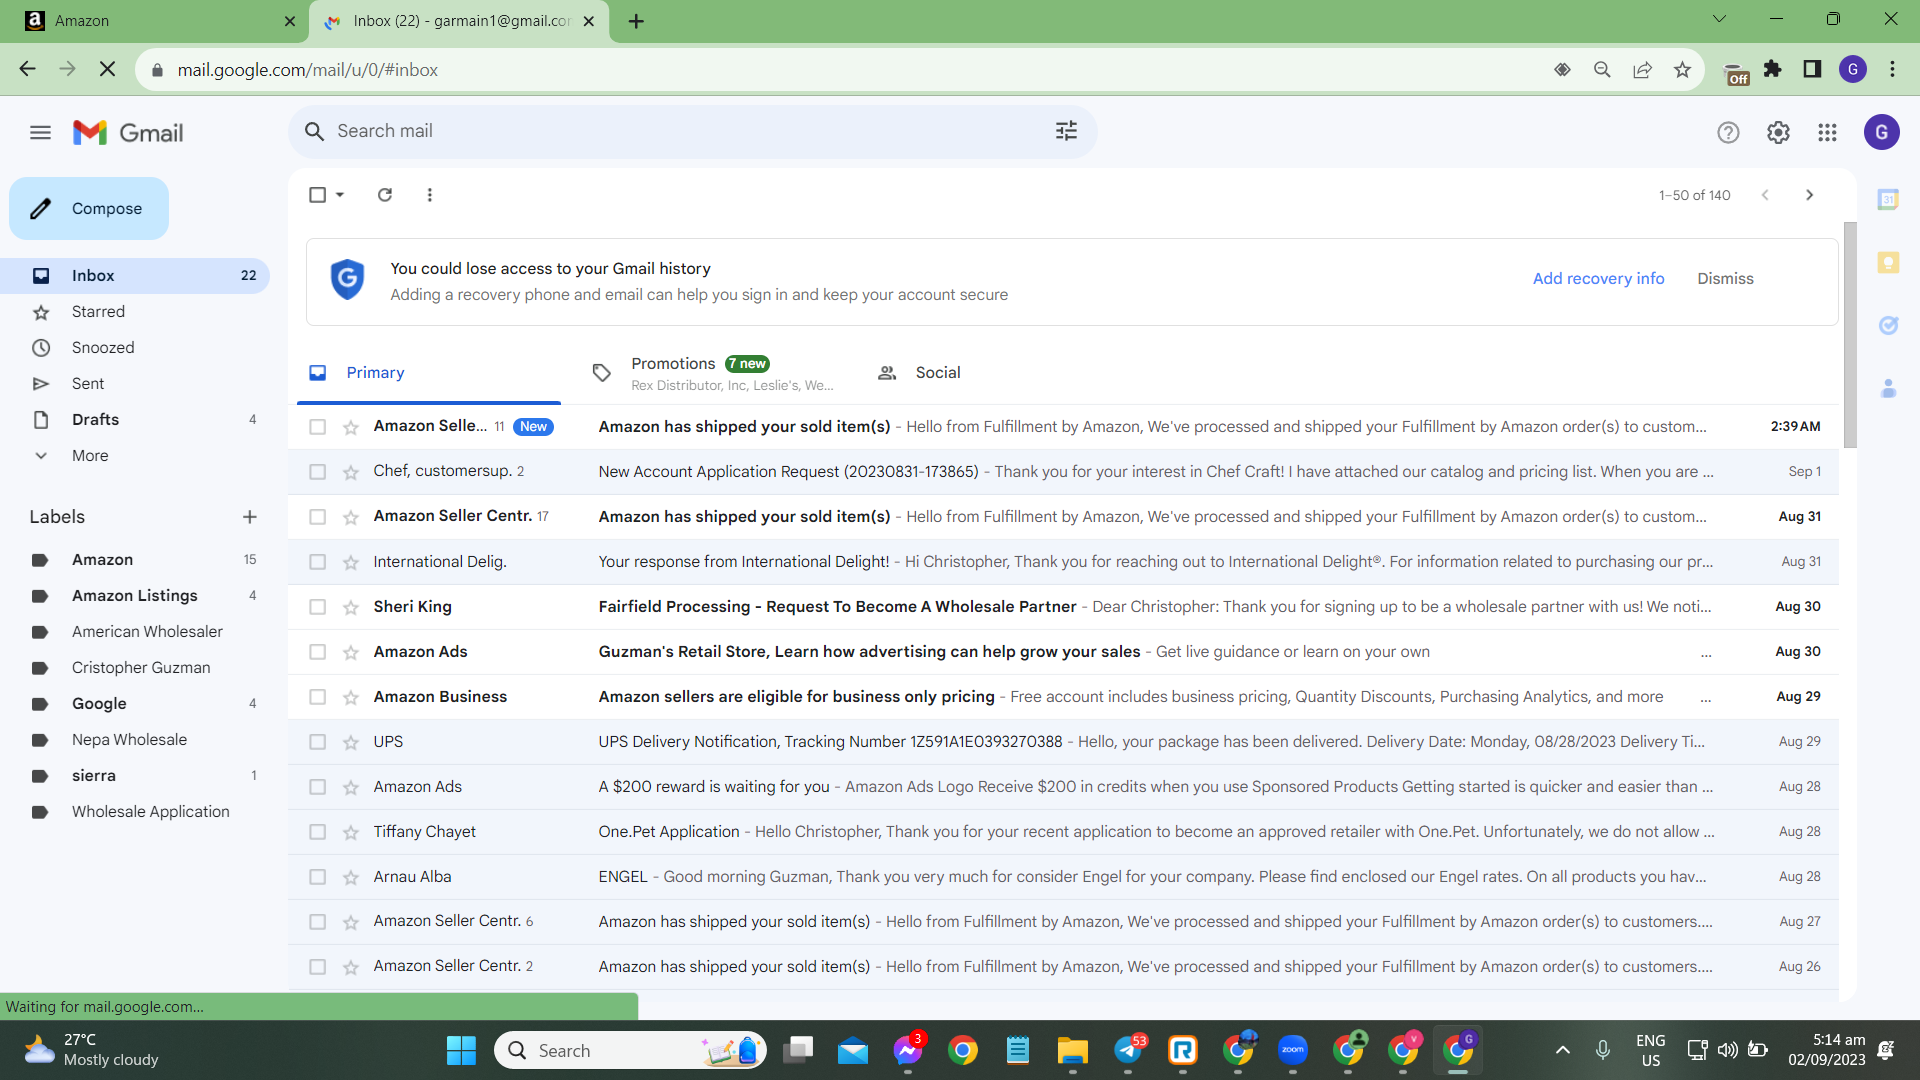Screen dimensions: 1920x1080
Task: Open the Google apps grid
Action: (x=1827, y=132)
